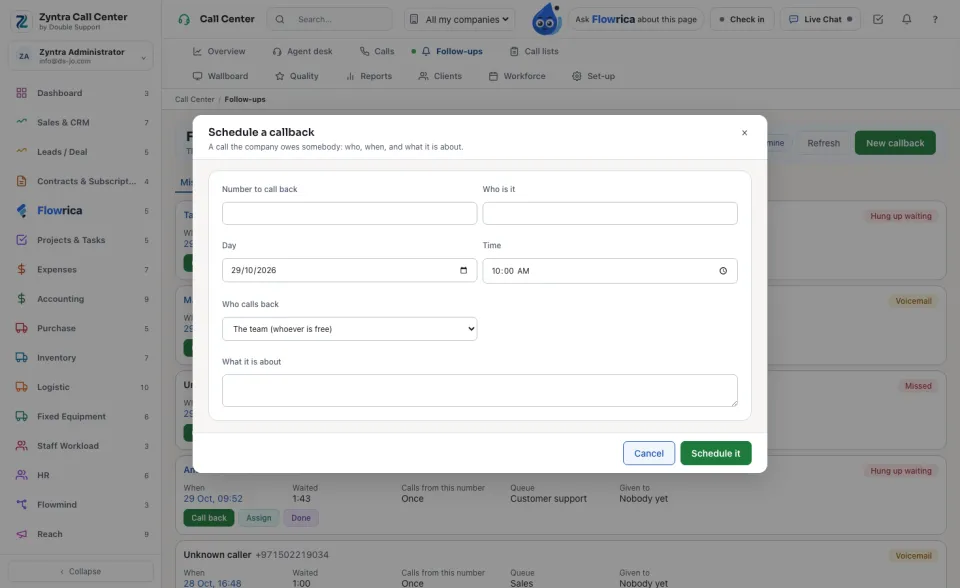960x588 pixels.
Task: Open the HR sidebar item
Action: [x=81, y=475]
